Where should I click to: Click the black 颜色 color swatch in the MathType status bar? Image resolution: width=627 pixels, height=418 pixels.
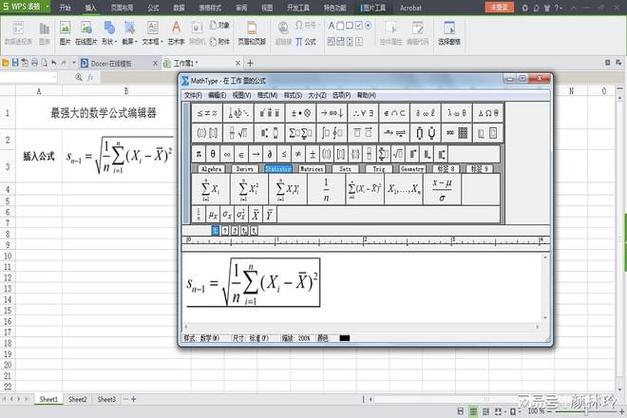pos(344,338)
